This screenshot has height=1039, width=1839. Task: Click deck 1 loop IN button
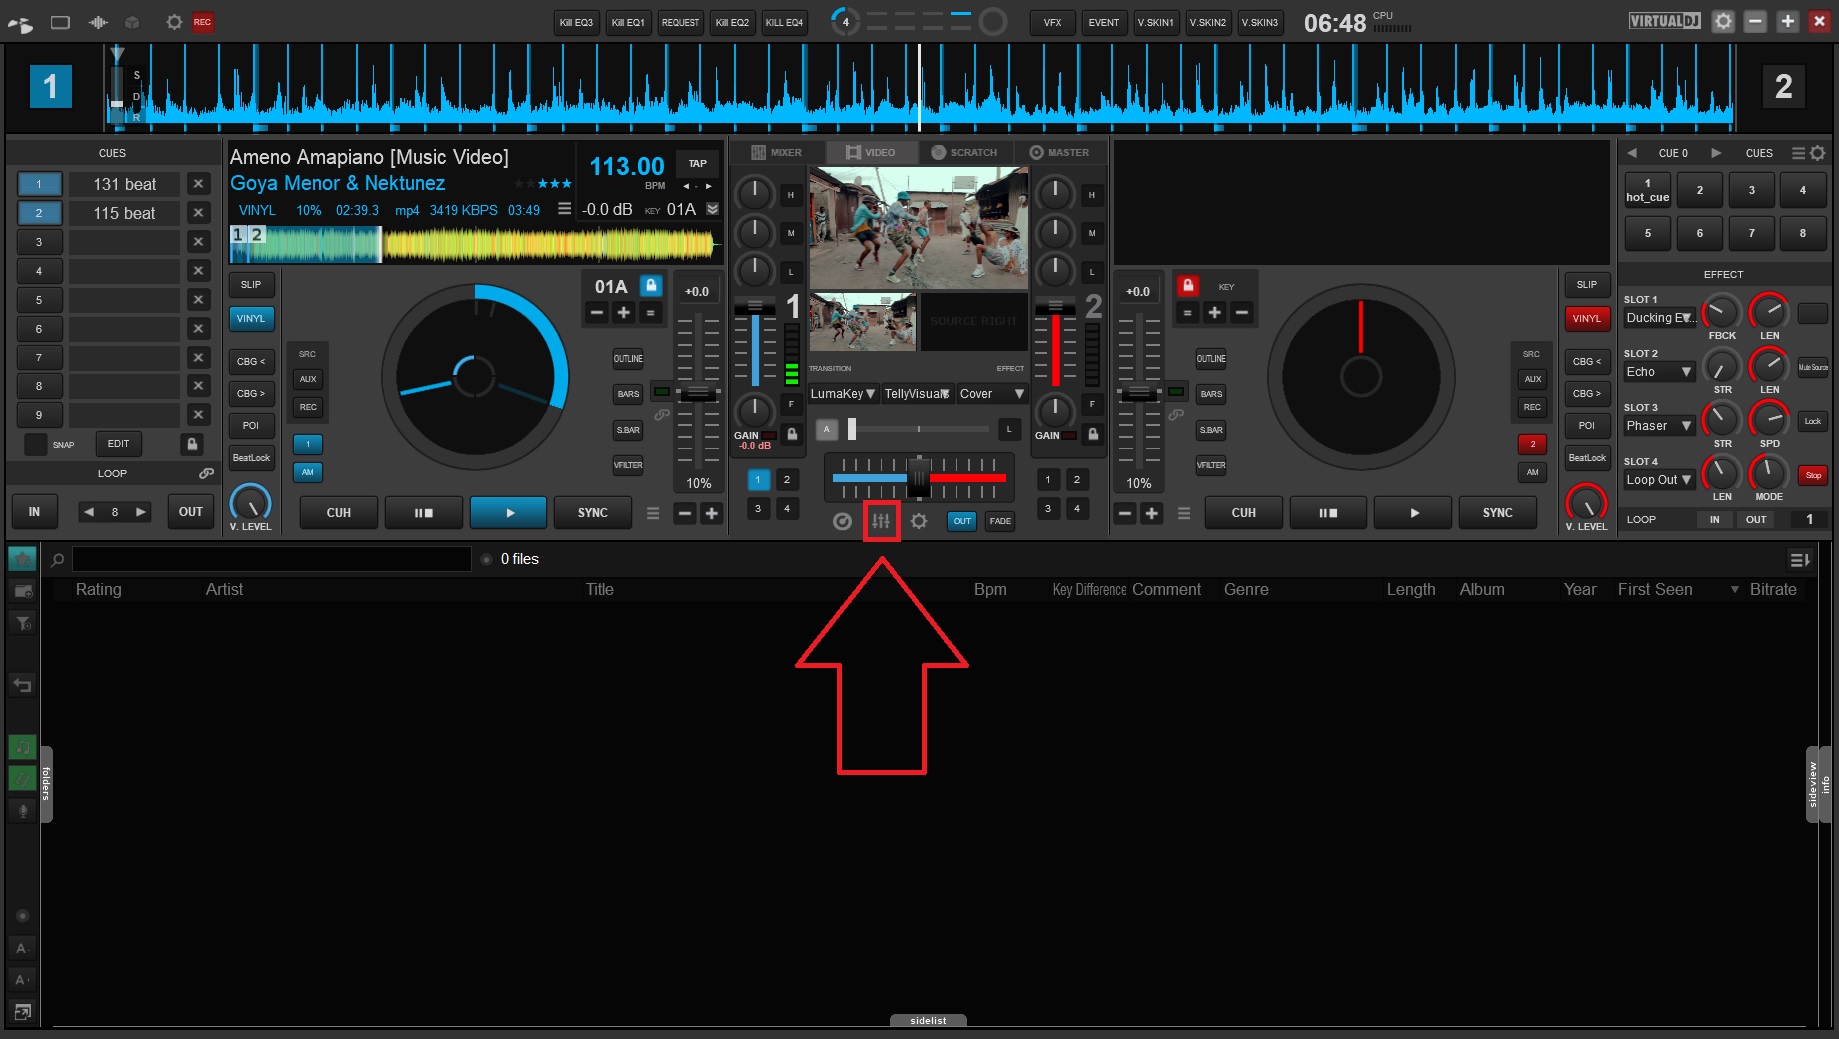click(x=34, y=512)
